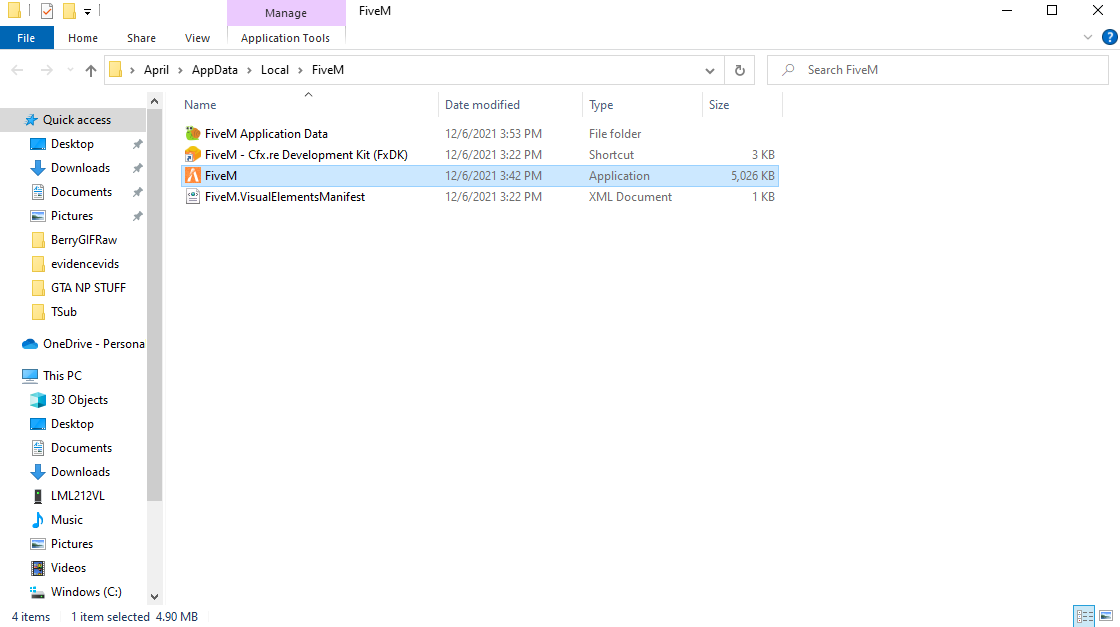Go up one folder level
The image size is (1120, 627).
[91, 70]
